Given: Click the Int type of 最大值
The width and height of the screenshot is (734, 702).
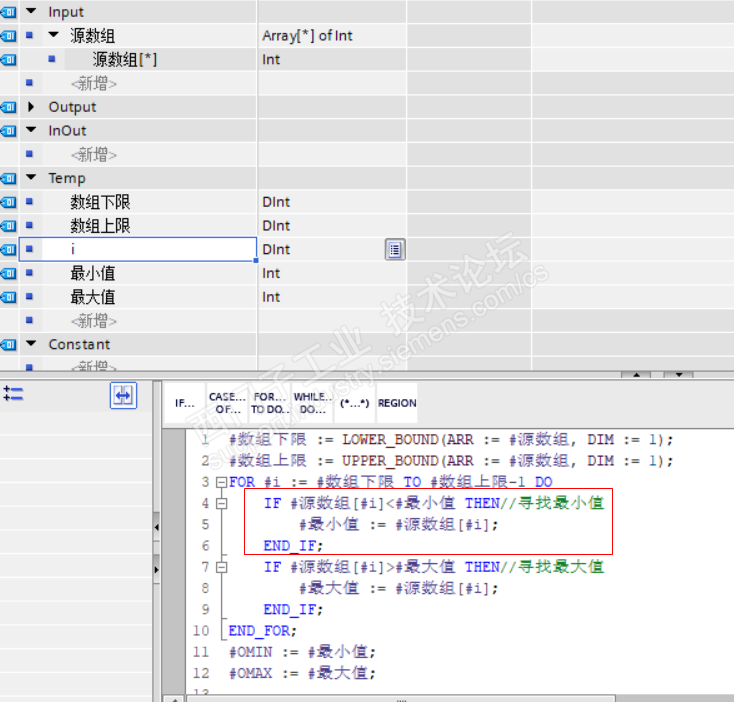Looking at the screenshot, I should coord(271,297).
